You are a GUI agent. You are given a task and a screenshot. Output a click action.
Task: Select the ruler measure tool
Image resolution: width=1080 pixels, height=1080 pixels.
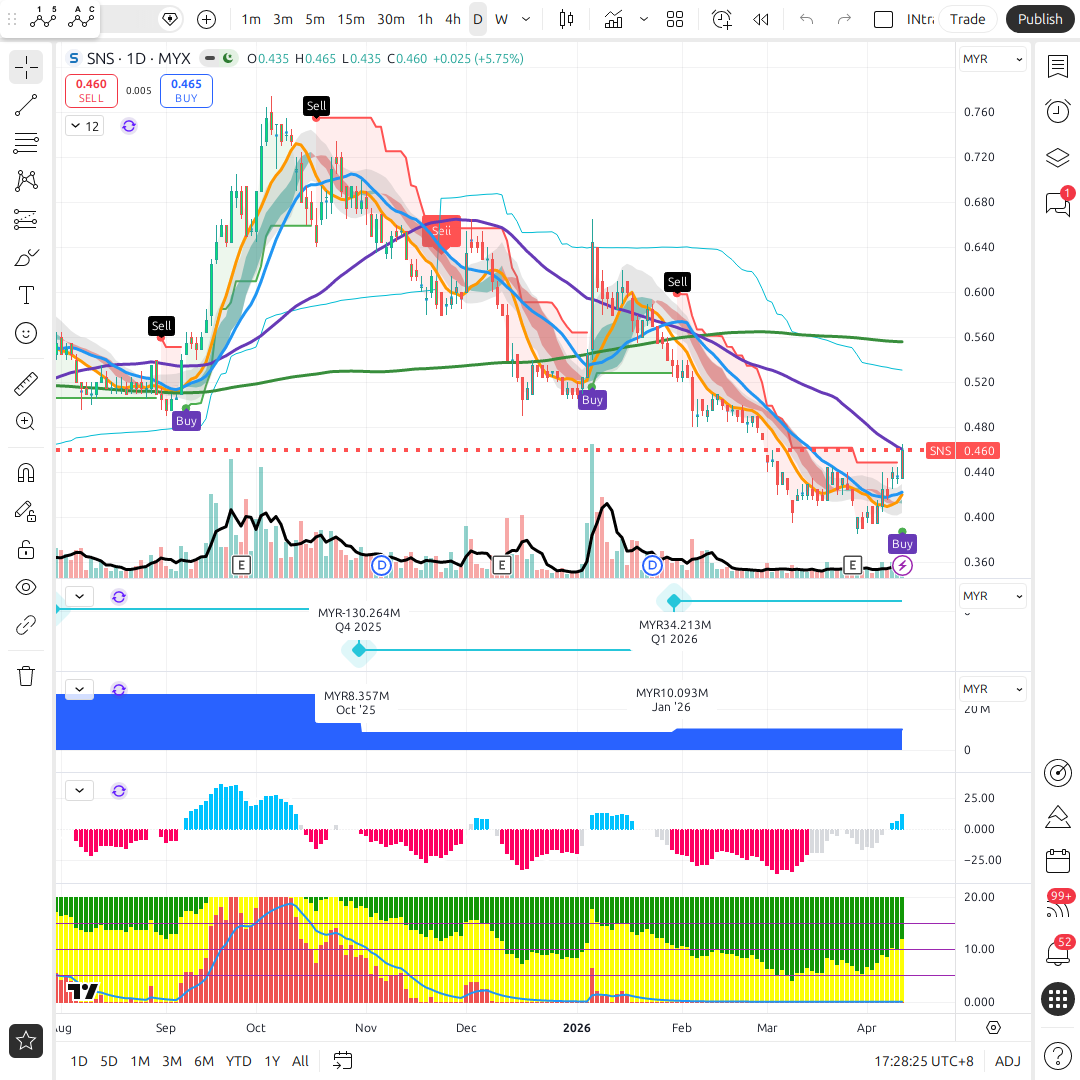(26, 384)
